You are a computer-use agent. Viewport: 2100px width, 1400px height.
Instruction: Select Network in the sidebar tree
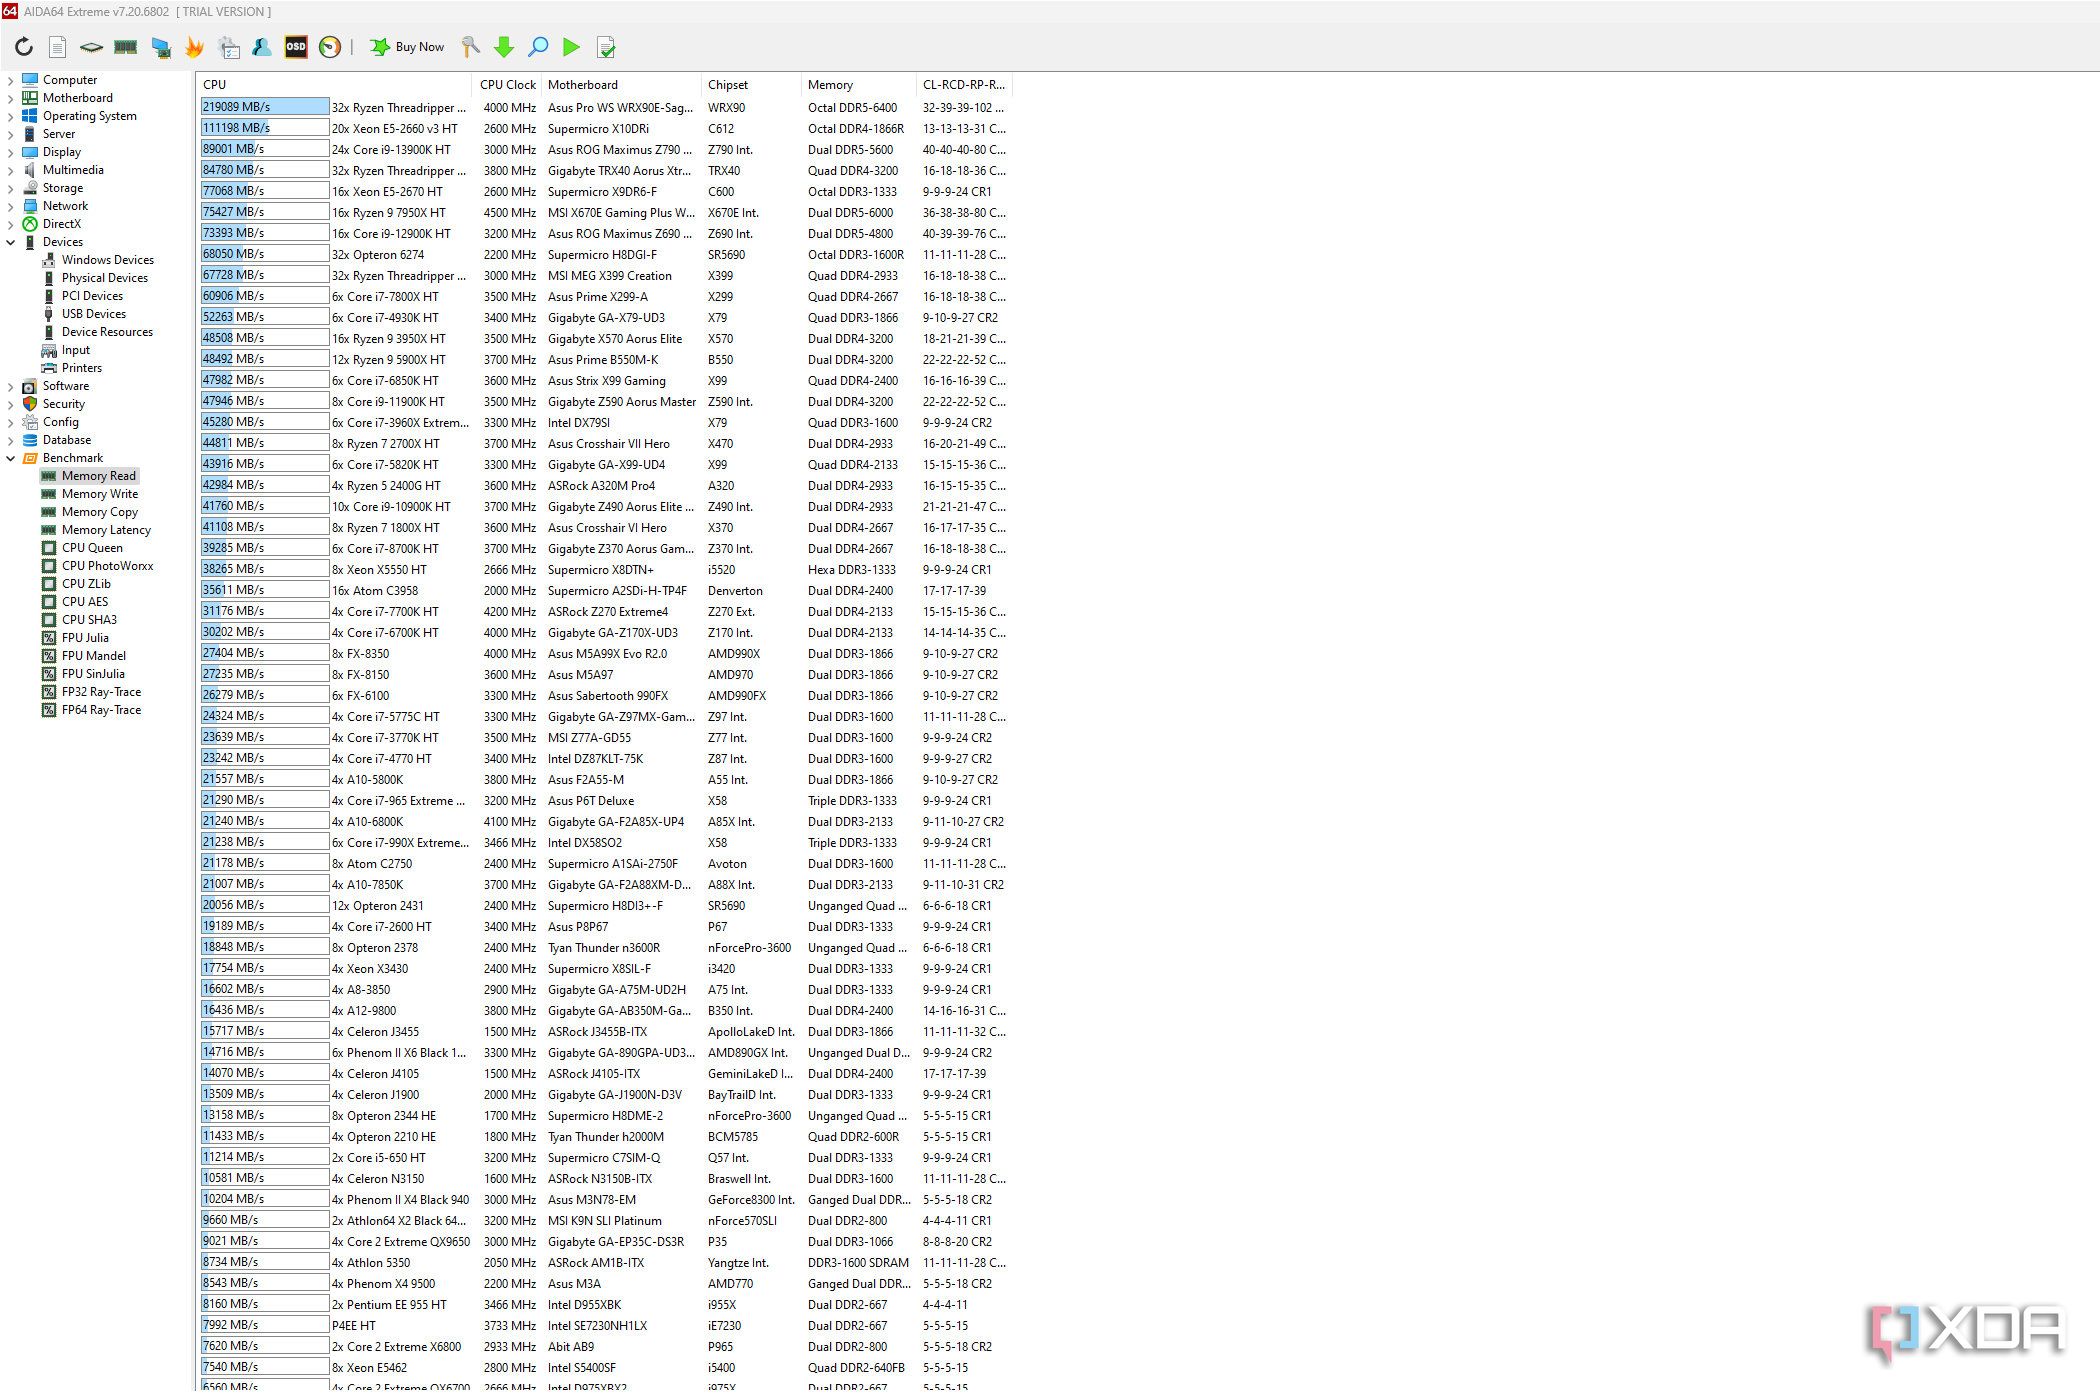(x=65, y=206)
